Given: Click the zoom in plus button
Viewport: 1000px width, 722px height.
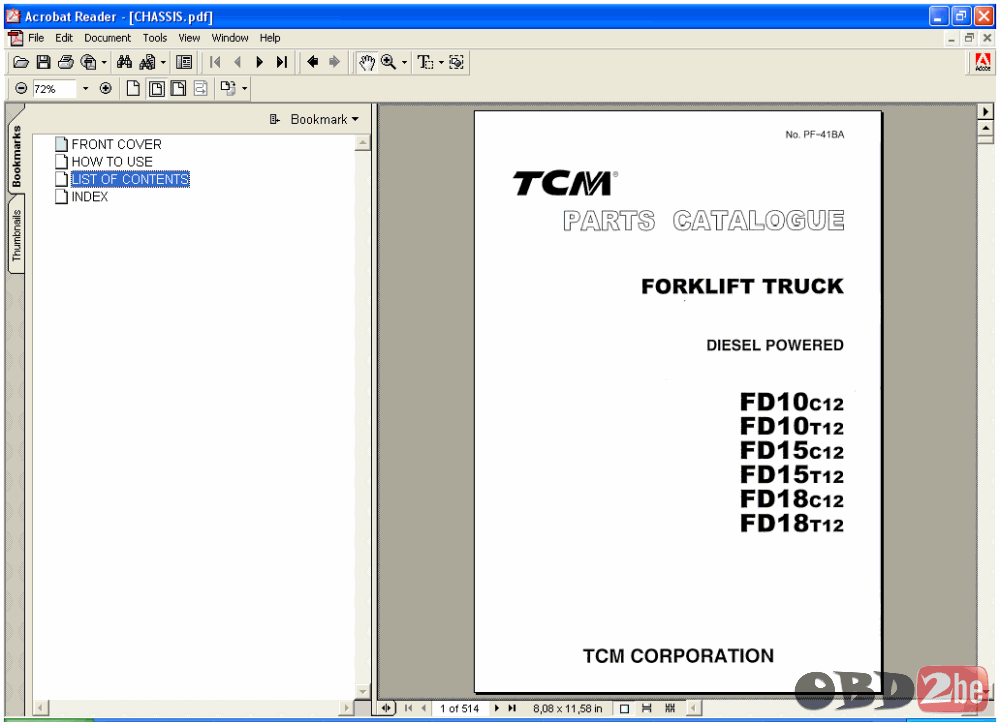Looking at the screenshot, I should [x=106, y=88].
